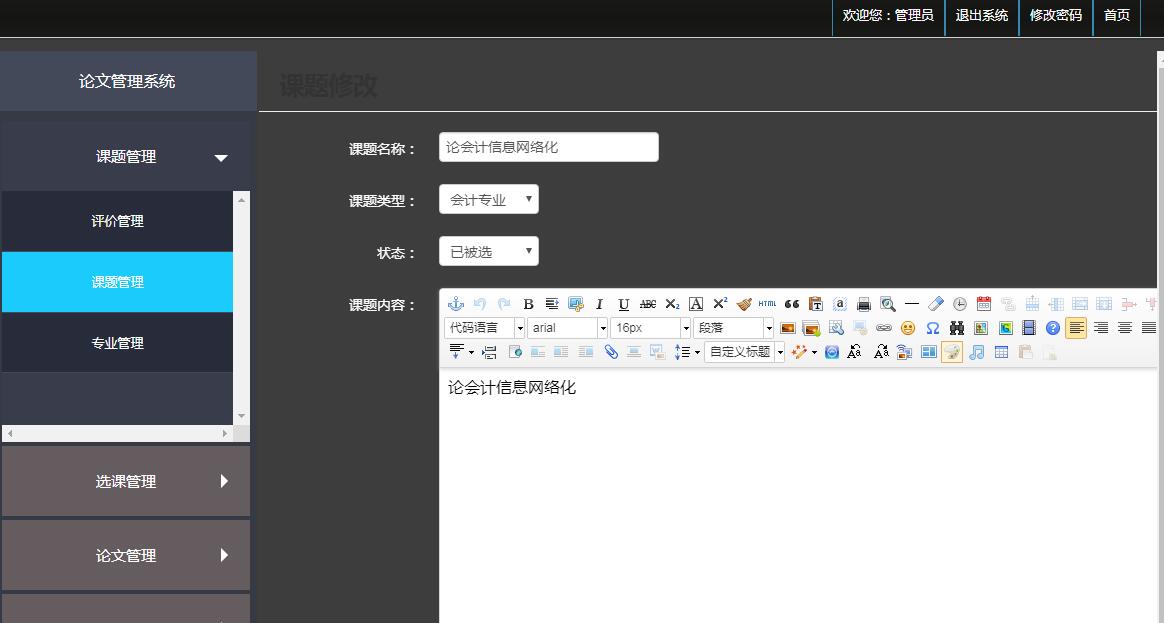Click the 退出系统 link in the header

pos(981,15)
